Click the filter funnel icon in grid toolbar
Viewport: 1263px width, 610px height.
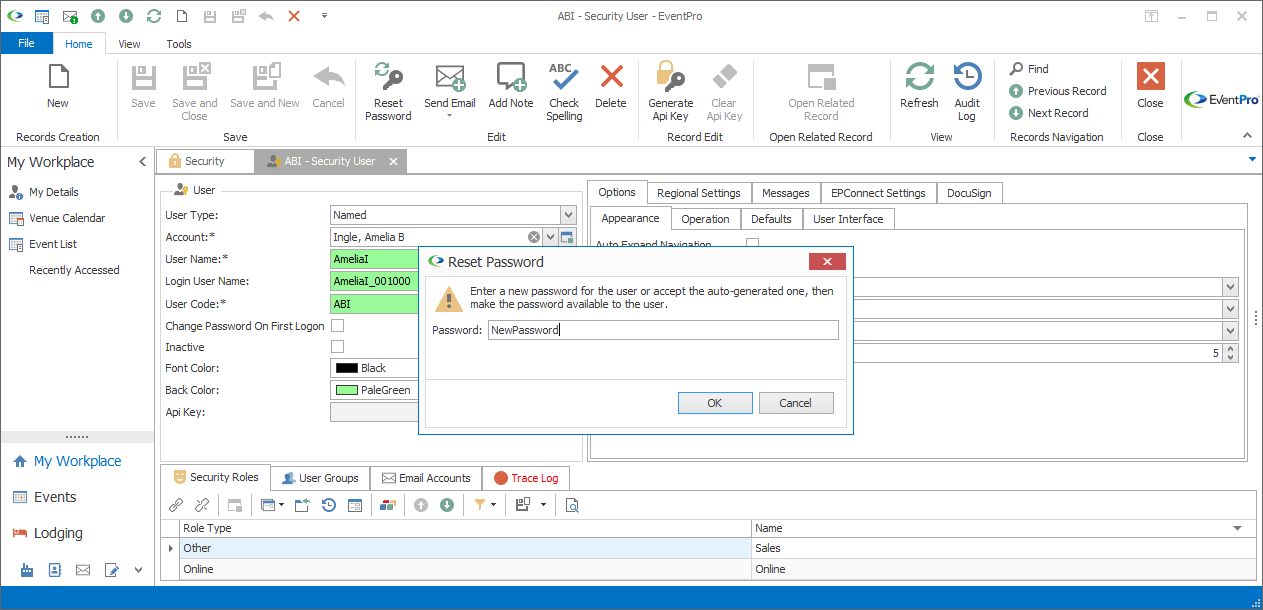[479, 505]
